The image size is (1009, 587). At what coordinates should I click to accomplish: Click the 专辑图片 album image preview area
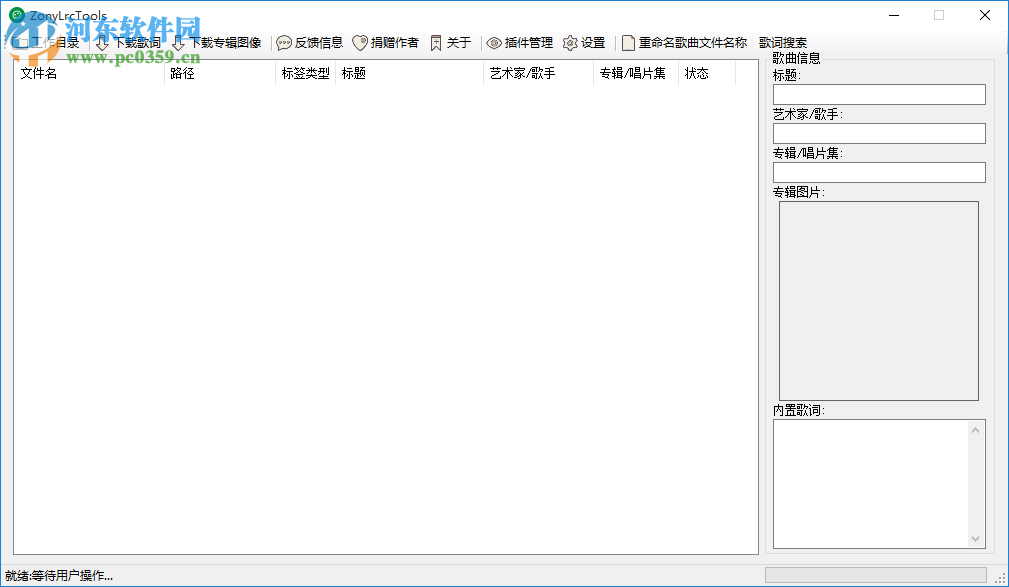point(878,298)
